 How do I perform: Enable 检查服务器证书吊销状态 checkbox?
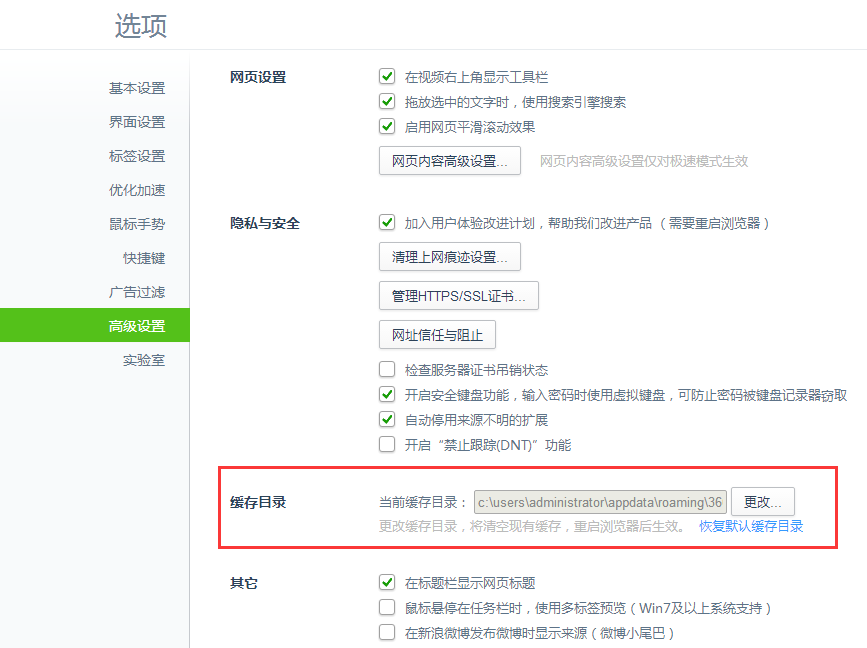click(387, 370)
